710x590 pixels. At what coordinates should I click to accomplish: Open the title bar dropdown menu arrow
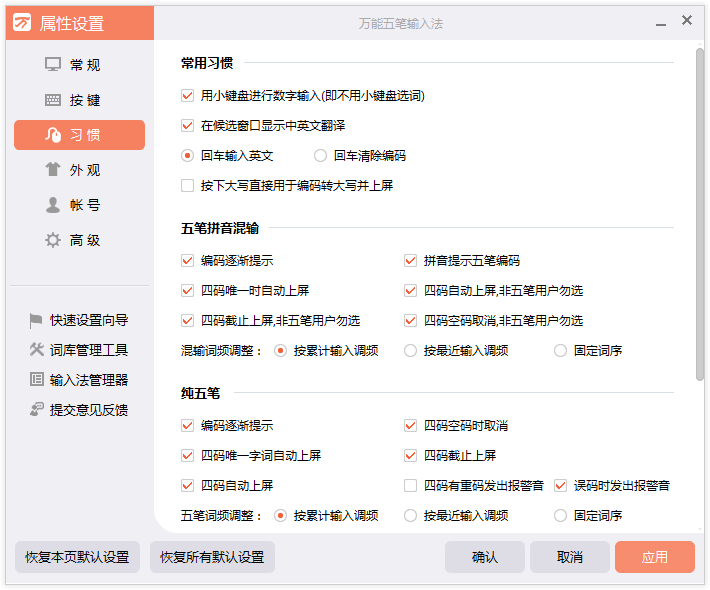point(660,22)
